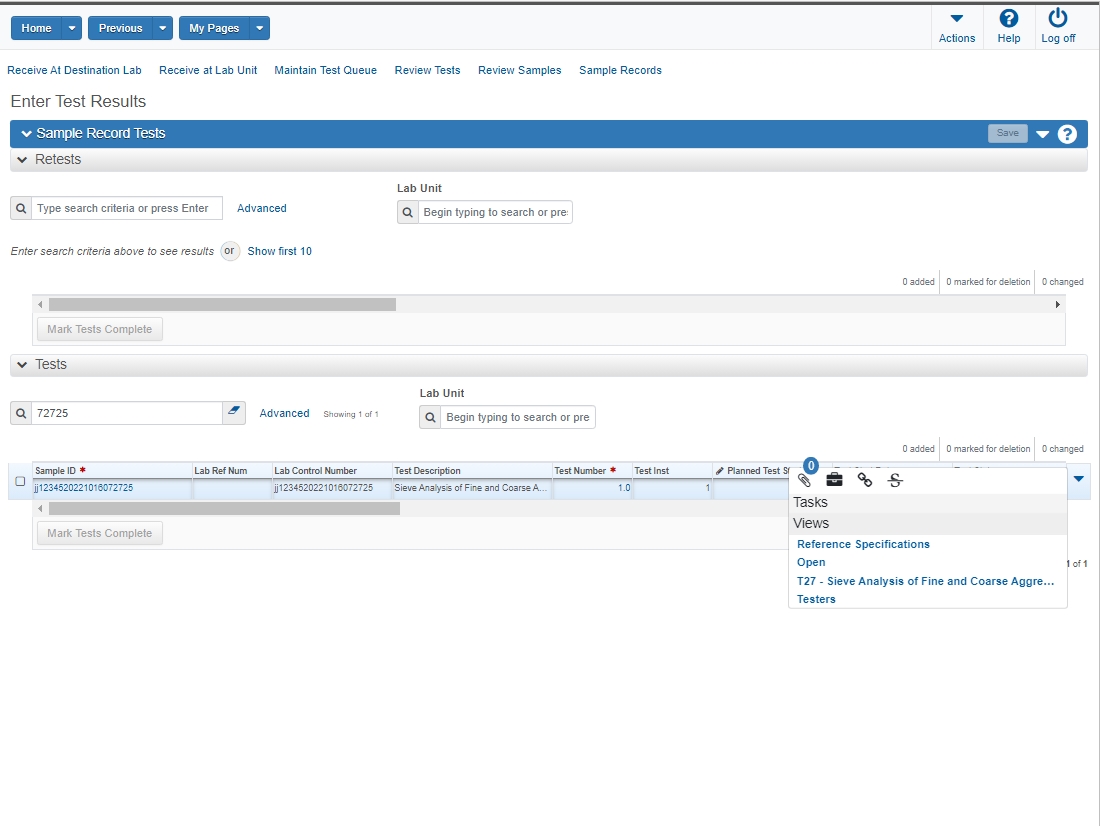The image size is (1100, 826).
Task: Open Sample Records page
Action: pyautogui.click(x=620, y=70)
